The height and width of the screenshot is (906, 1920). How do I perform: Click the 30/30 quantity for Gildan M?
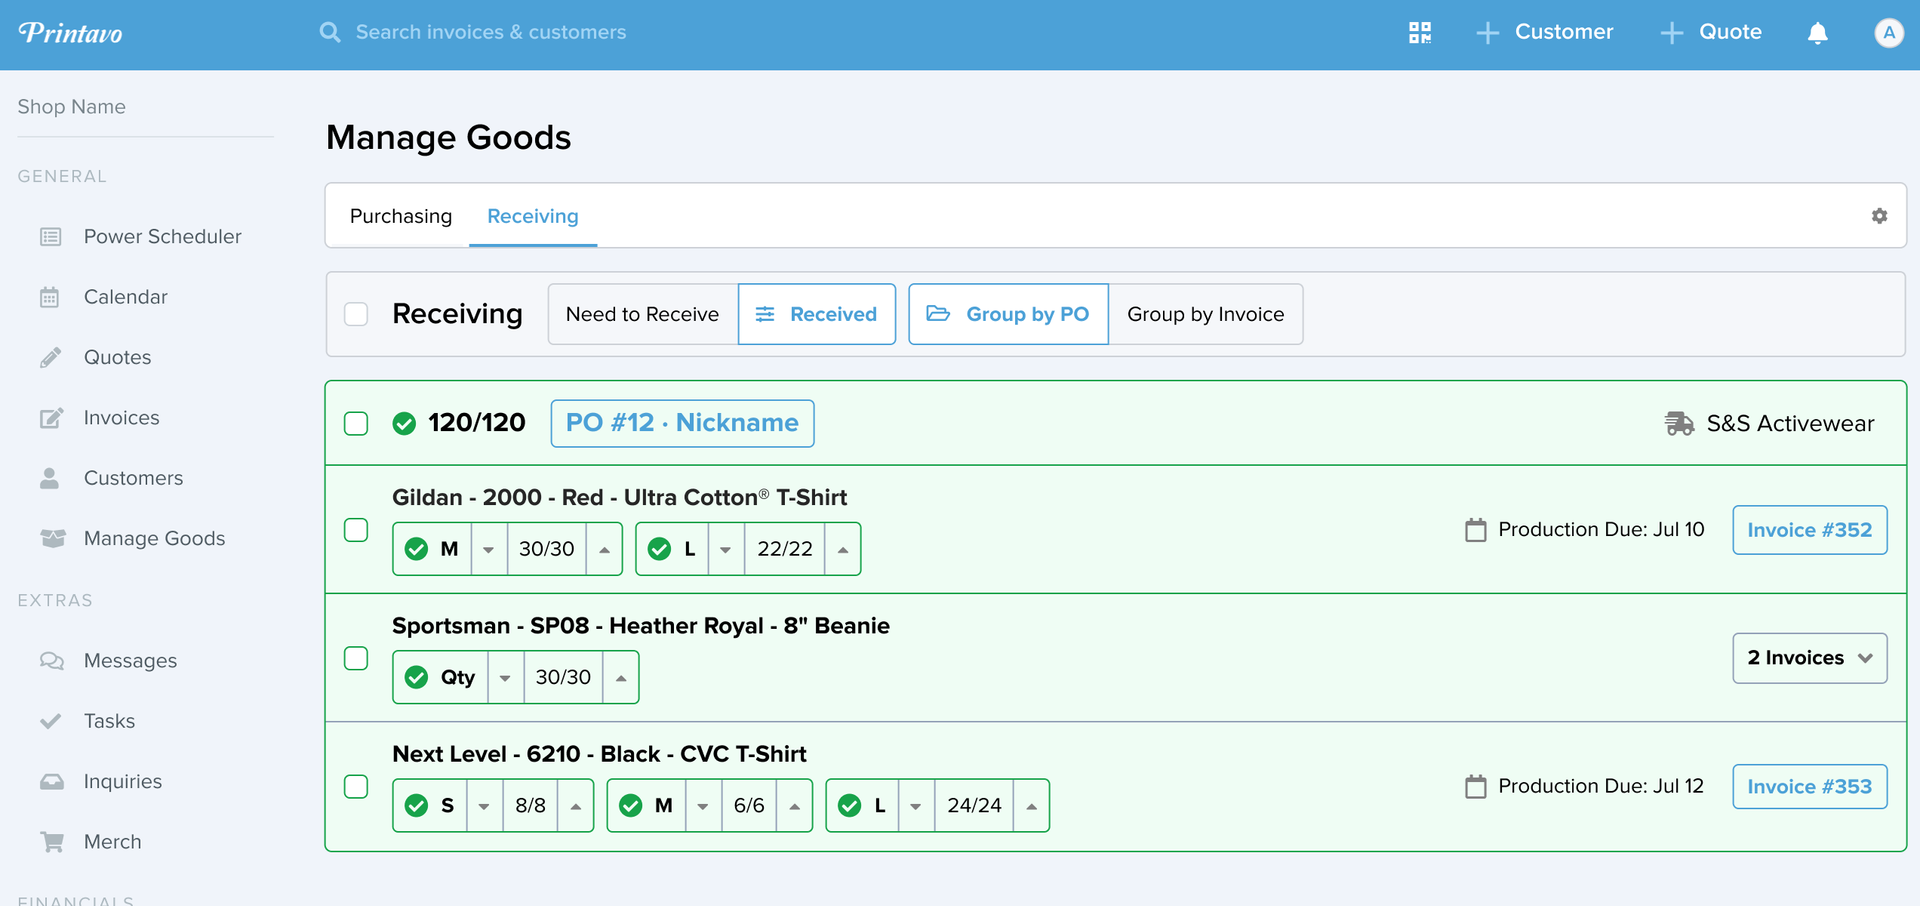pyautogui.click(x=547, y=549)
